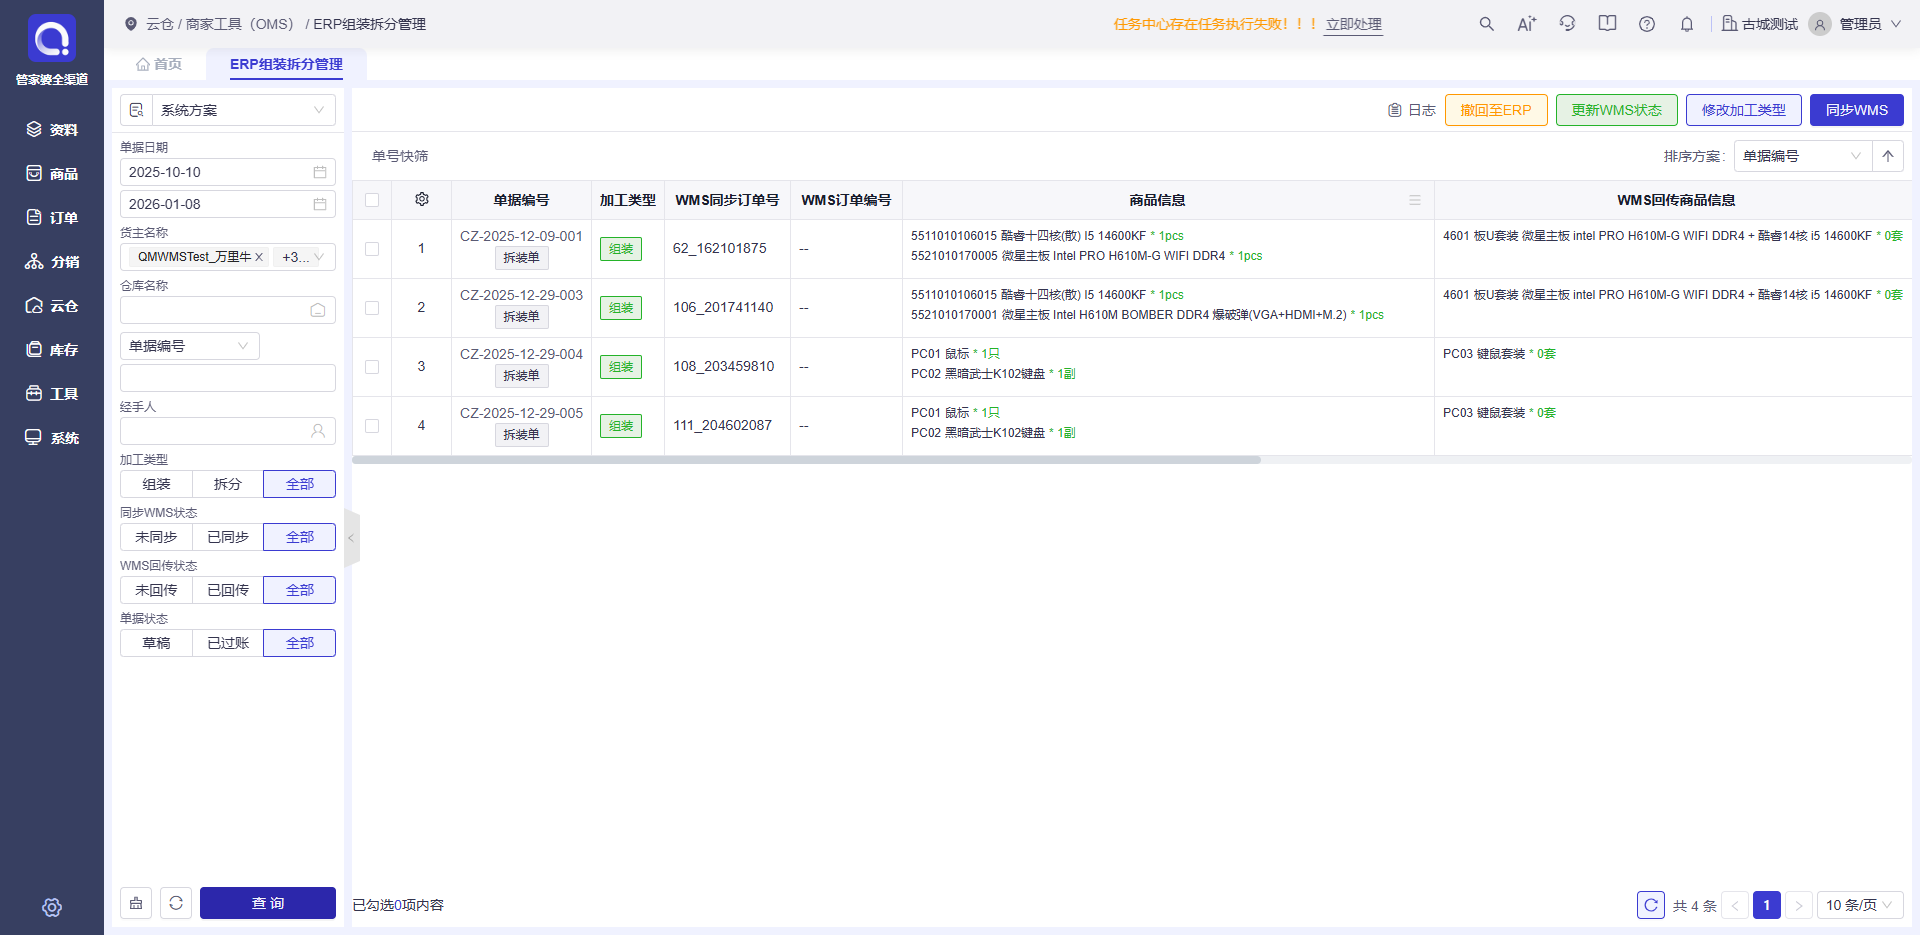Open the 商品信息 column menu icon
Viewport: 1920px width, 935px height.
click(x=1415, y=200)
